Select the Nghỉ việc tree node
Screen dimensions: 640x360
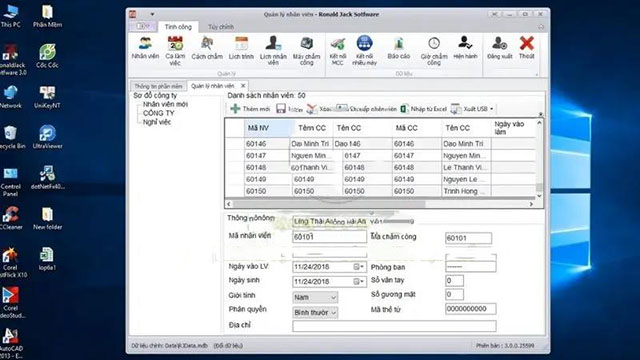(x=157, y=122)
